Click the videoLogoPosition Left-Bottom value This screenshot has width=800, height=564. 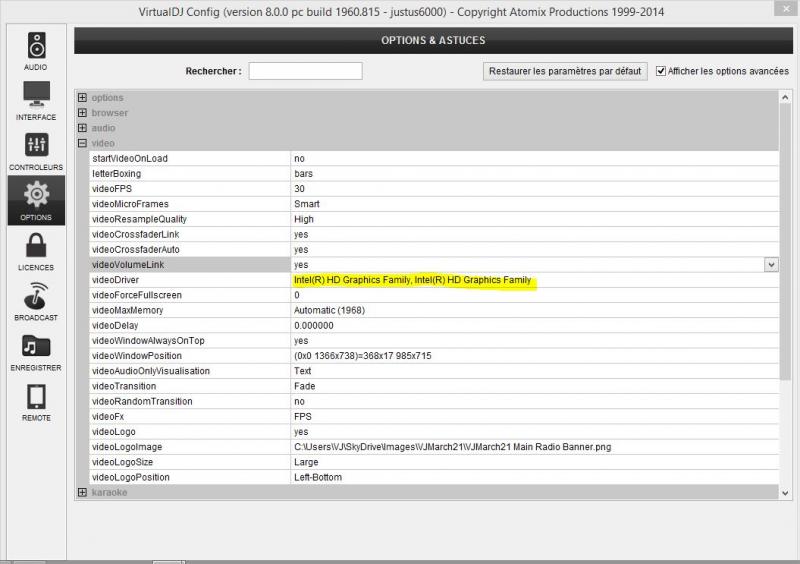click(x=318, y=478)
